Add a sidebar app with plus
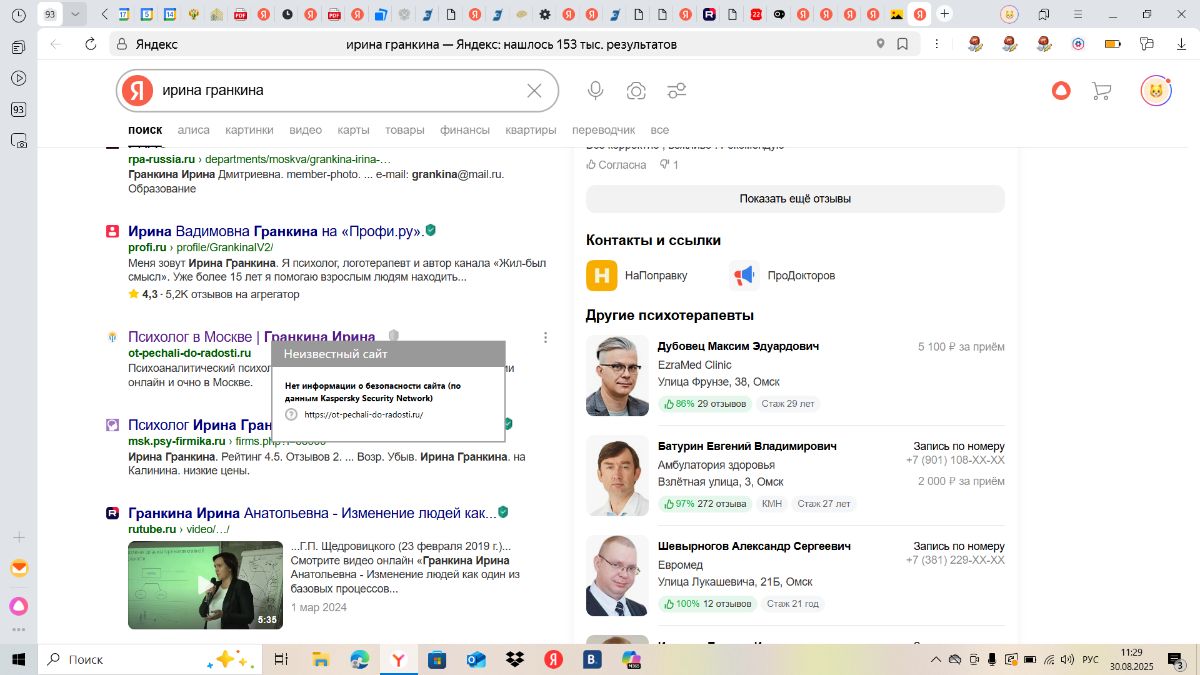This screenshot has height=675, width=1200. click(19, 537)
